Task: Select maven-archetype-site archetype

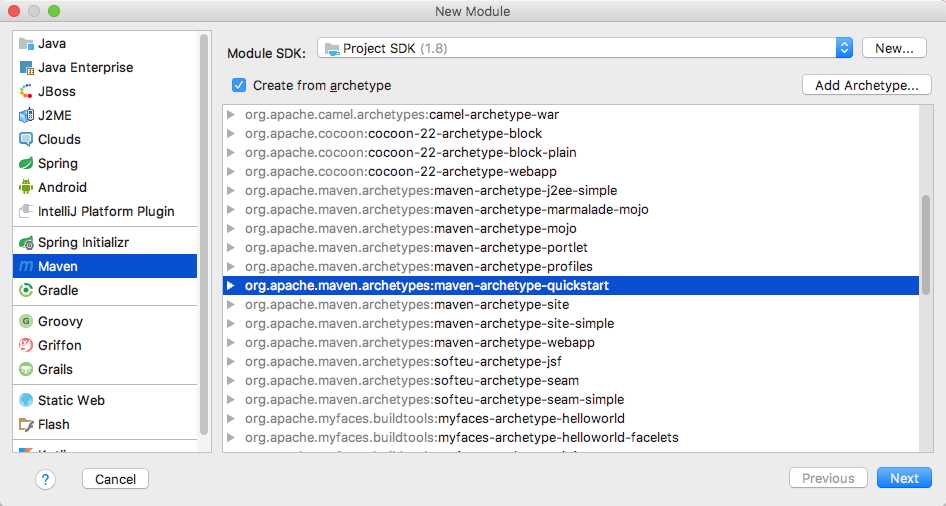Action: pyautogui.click(x=570, y=305)
